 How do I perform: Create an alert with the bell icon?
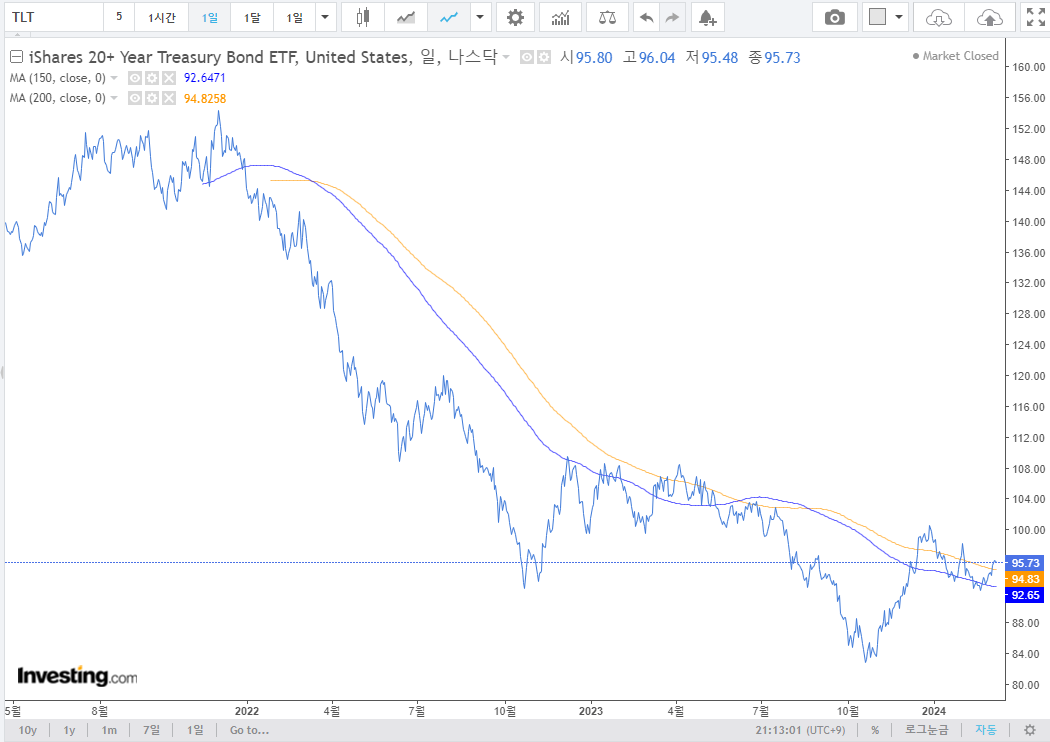(x=708, y=17)
